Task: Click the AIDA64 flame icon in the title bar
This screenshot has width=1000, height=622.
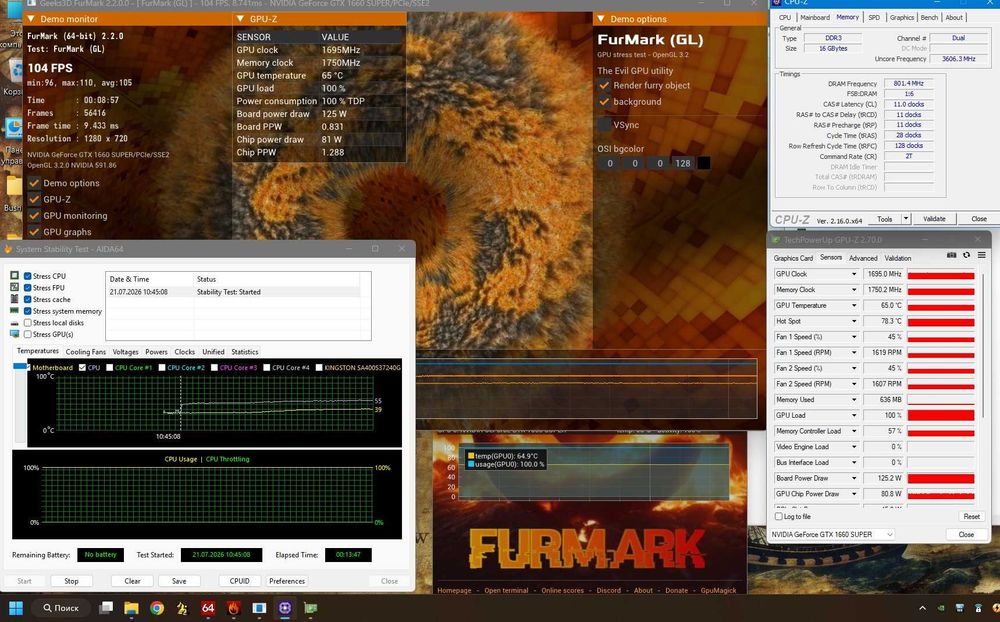Action: pos(8,249)
